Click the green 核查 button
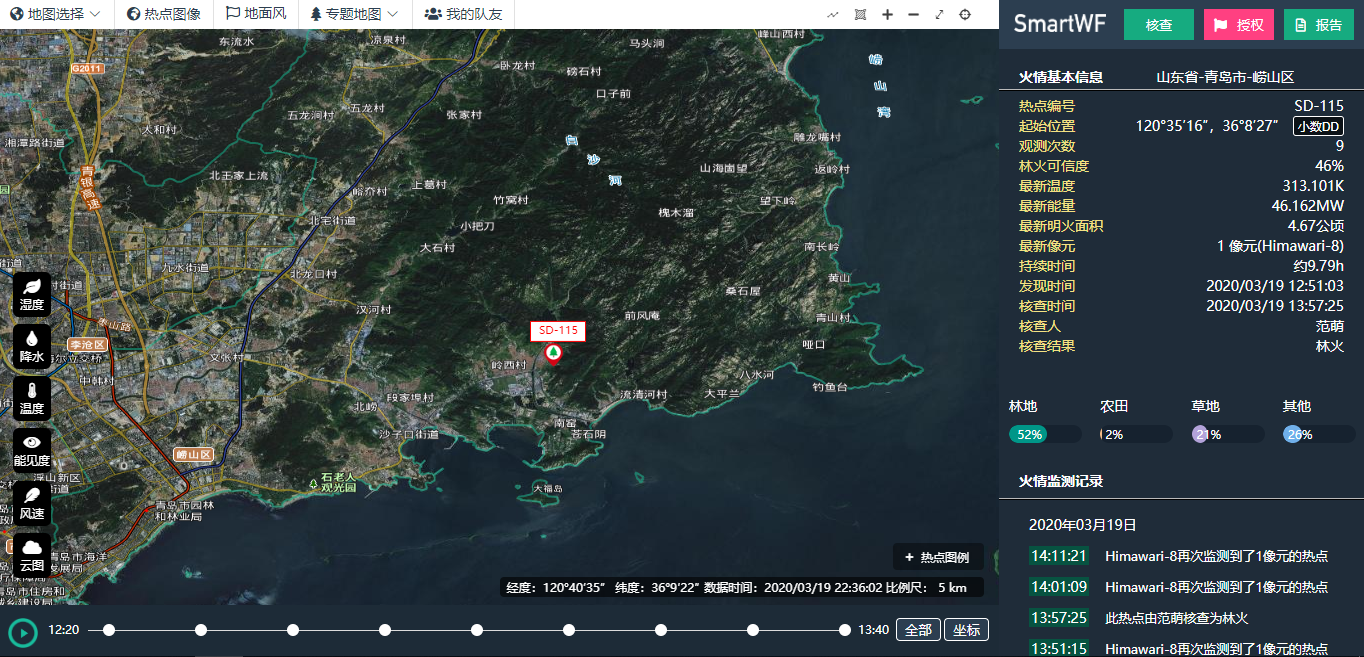 tap(1158, 25)
